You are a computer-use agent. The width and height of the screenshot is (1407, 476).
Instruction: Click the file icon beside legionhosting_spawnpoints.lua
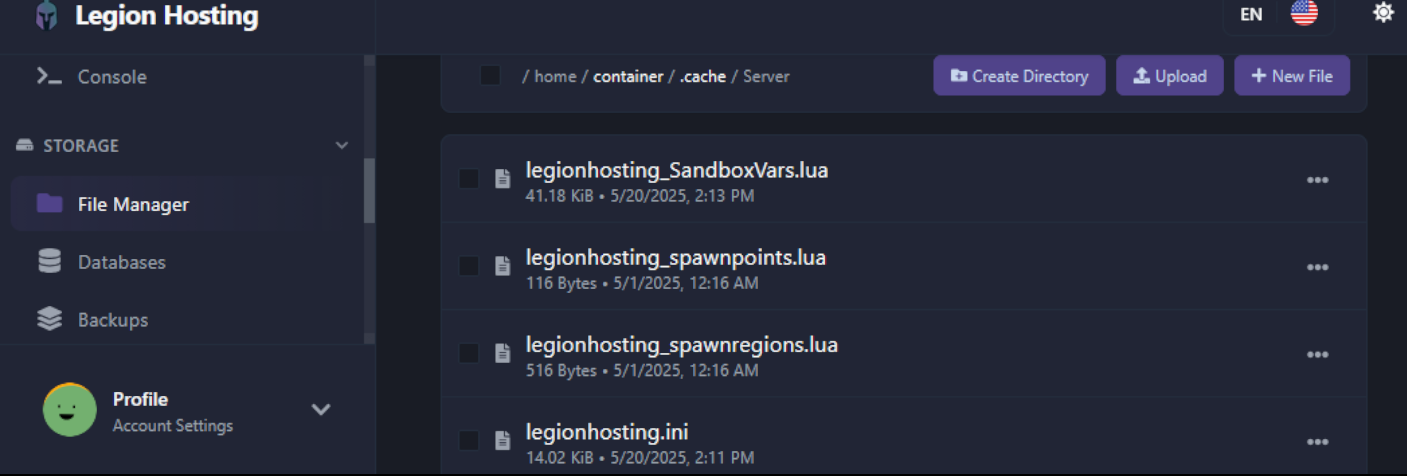tap(502, 266)
